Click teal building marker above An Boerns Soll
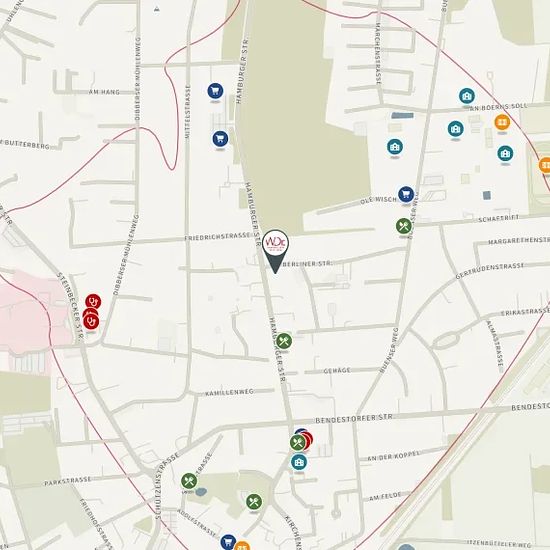The image size is (550, 550). pos(467,96)
